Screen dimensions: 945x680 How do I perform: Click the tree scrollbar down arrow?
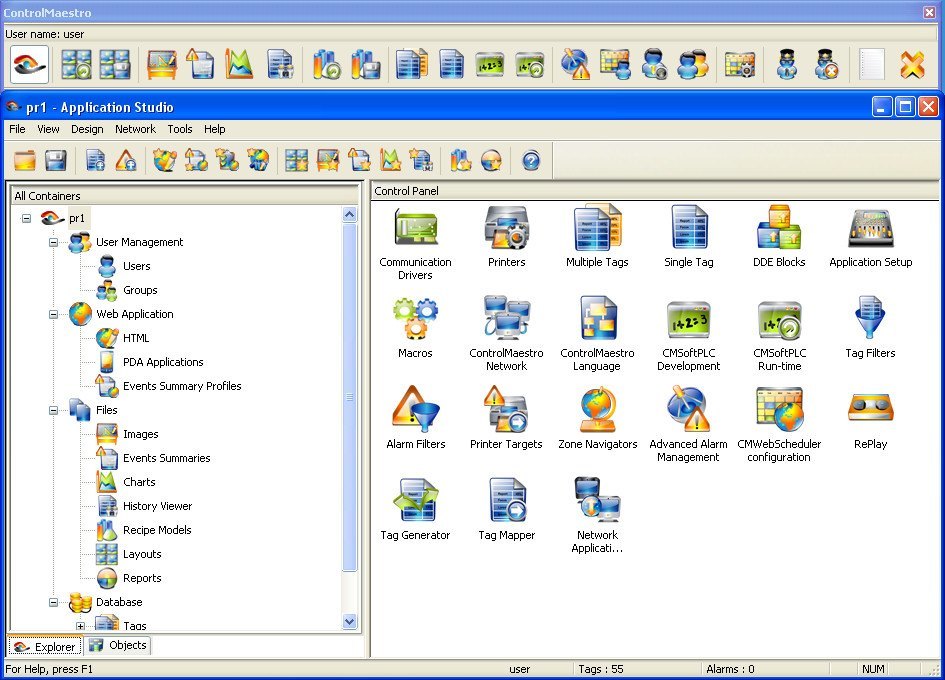[x=349, y=621]
